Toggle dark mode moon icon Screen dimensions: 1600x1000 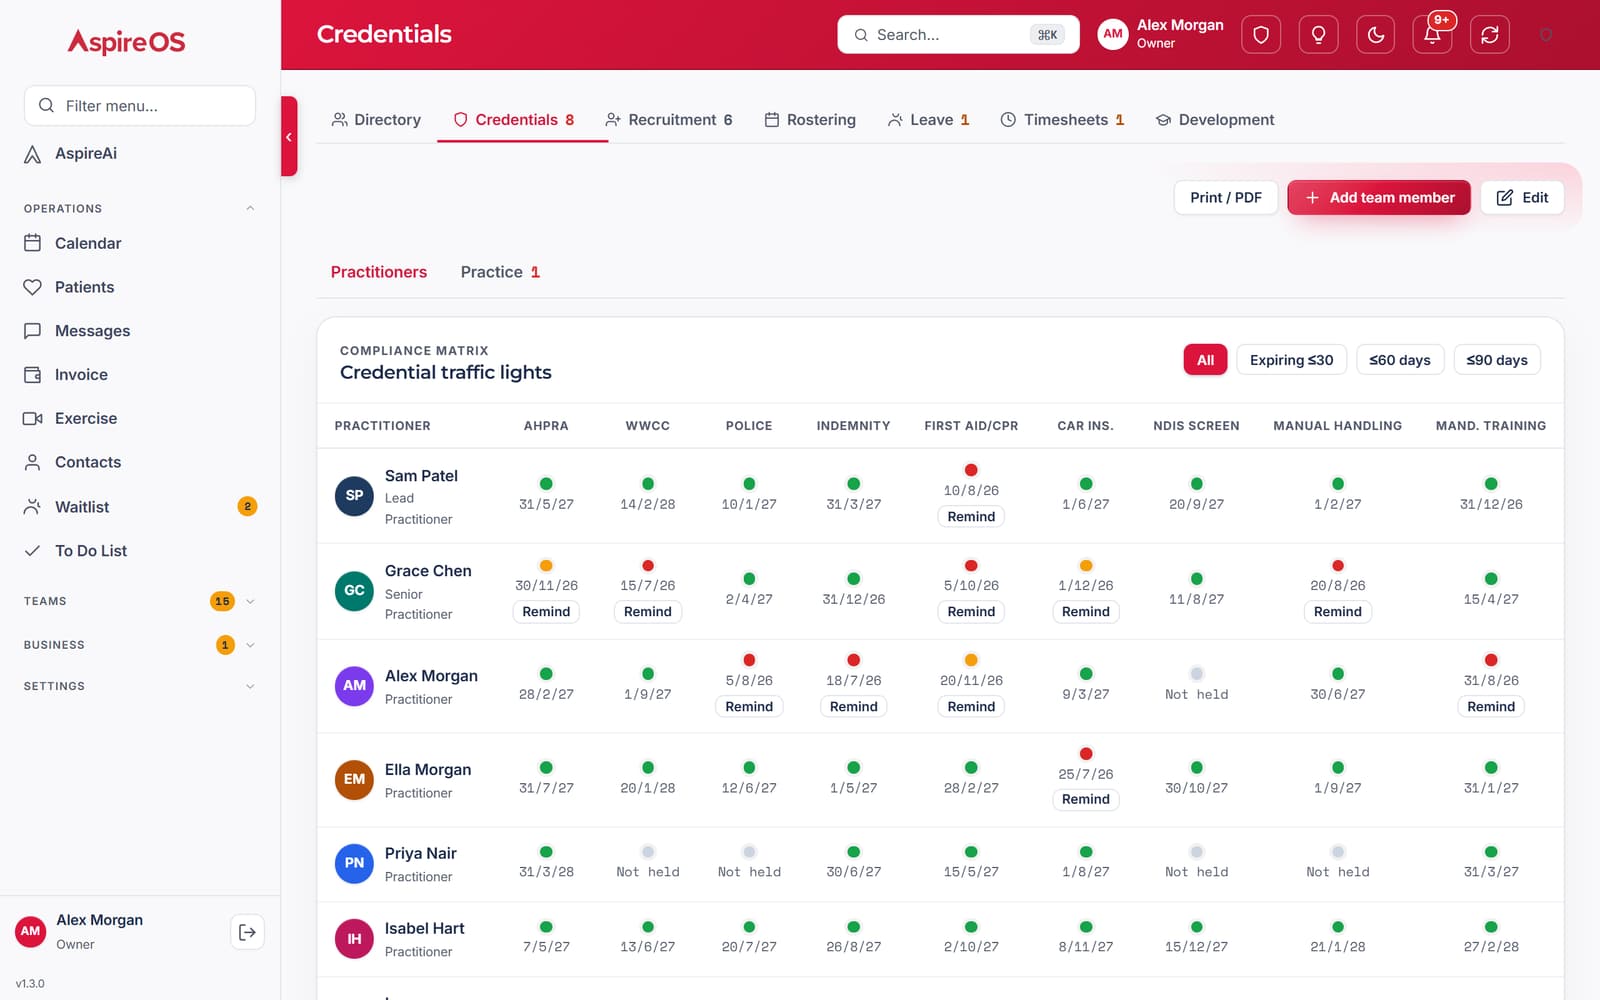[1376, 35]
